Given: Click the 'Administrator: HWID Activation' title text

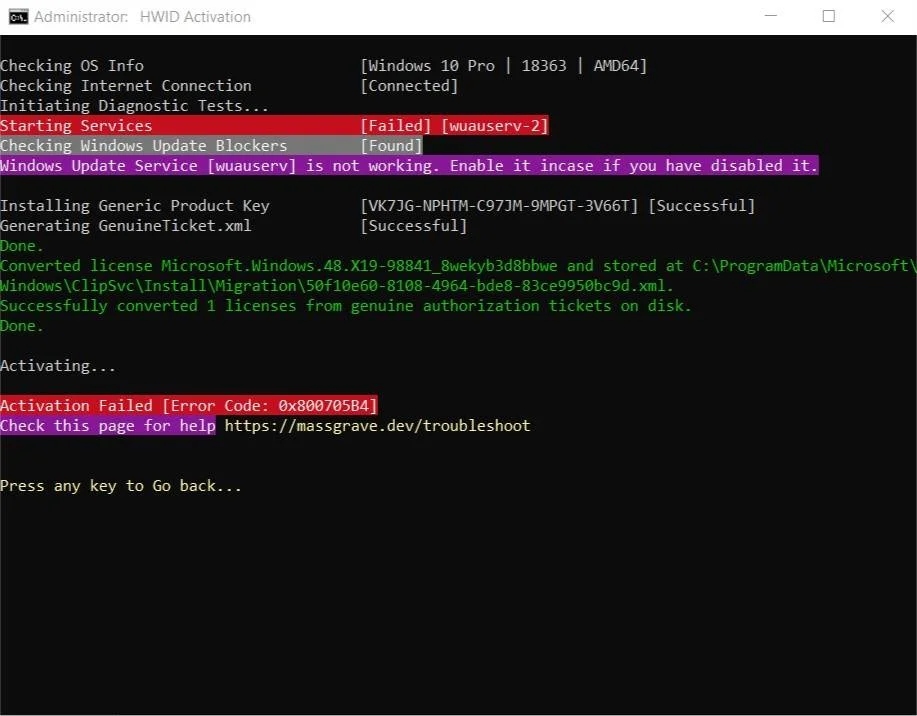Looking at the screenshot, I should [x=142, y=17].
